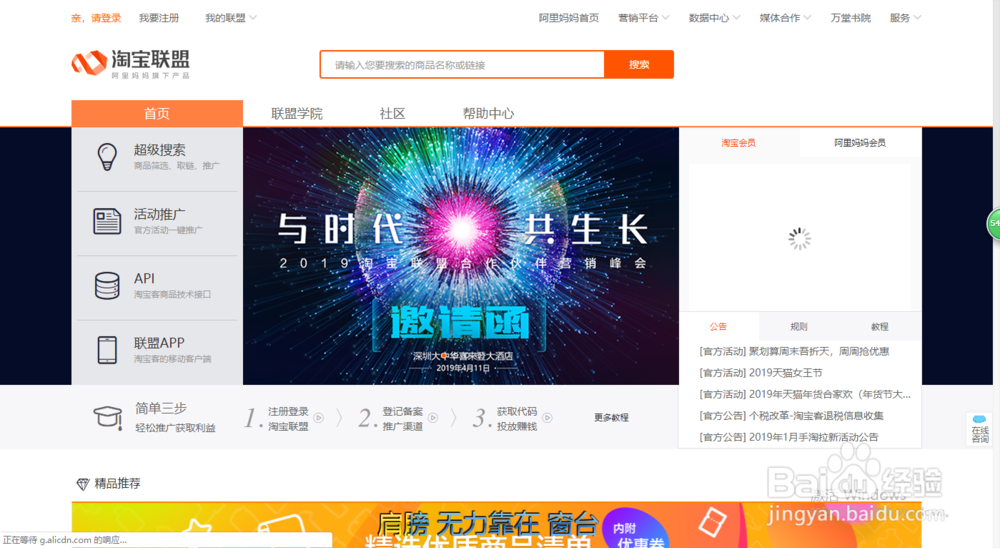The height and width of the screenshot is (548, 1000).
Task: Click the play icon beside 登记备案 step
Action: tap(433, 418)
